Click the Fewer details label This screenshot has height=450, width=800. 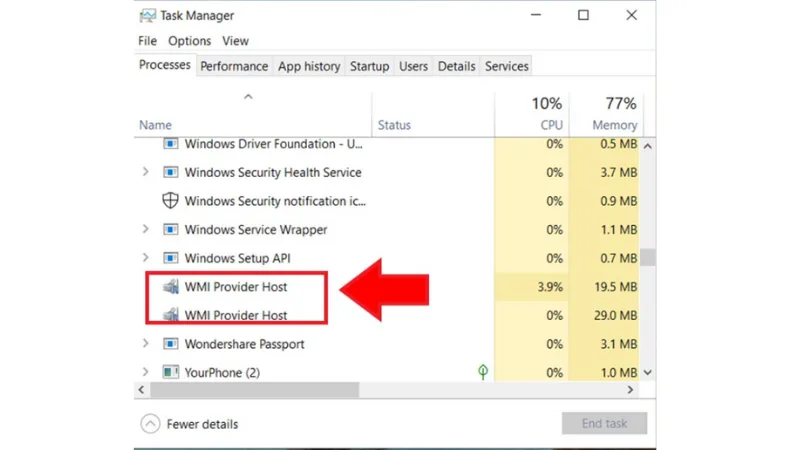[202, 424]
